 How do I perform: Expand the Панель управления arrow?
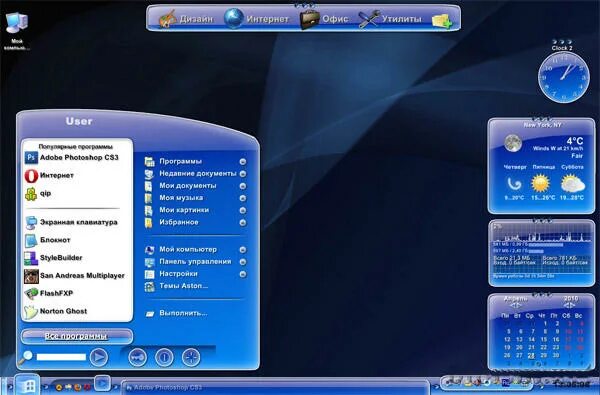pos(243,262)
